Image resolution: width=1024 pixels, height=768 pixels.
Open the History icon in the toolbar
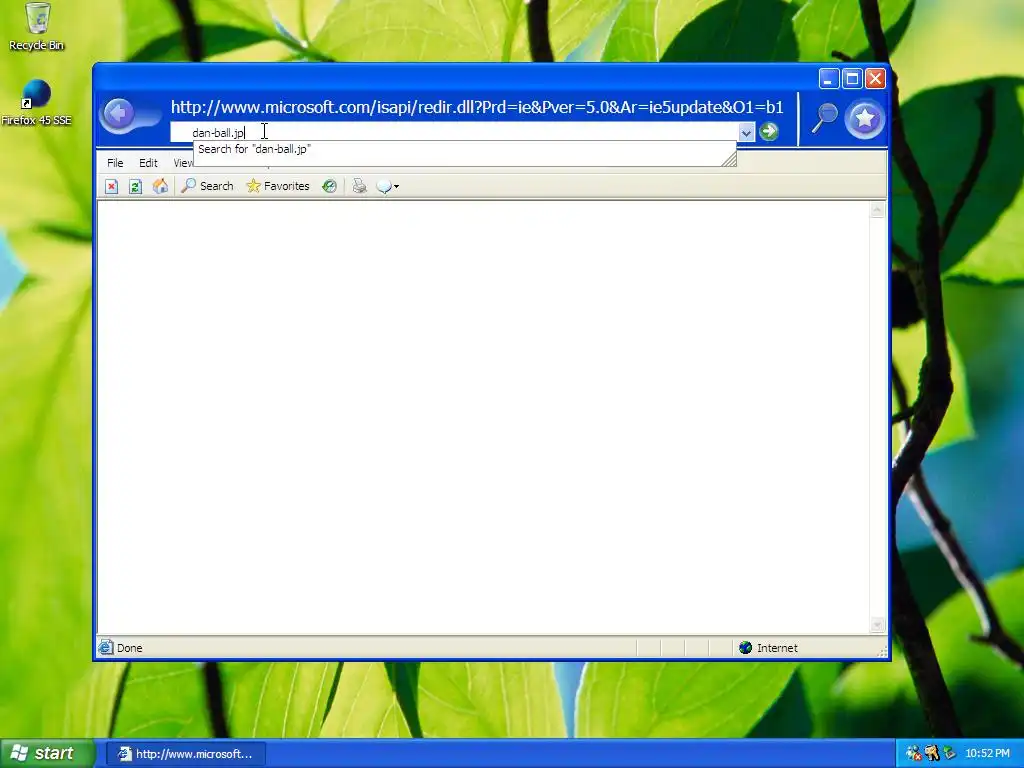coord(329,187)
